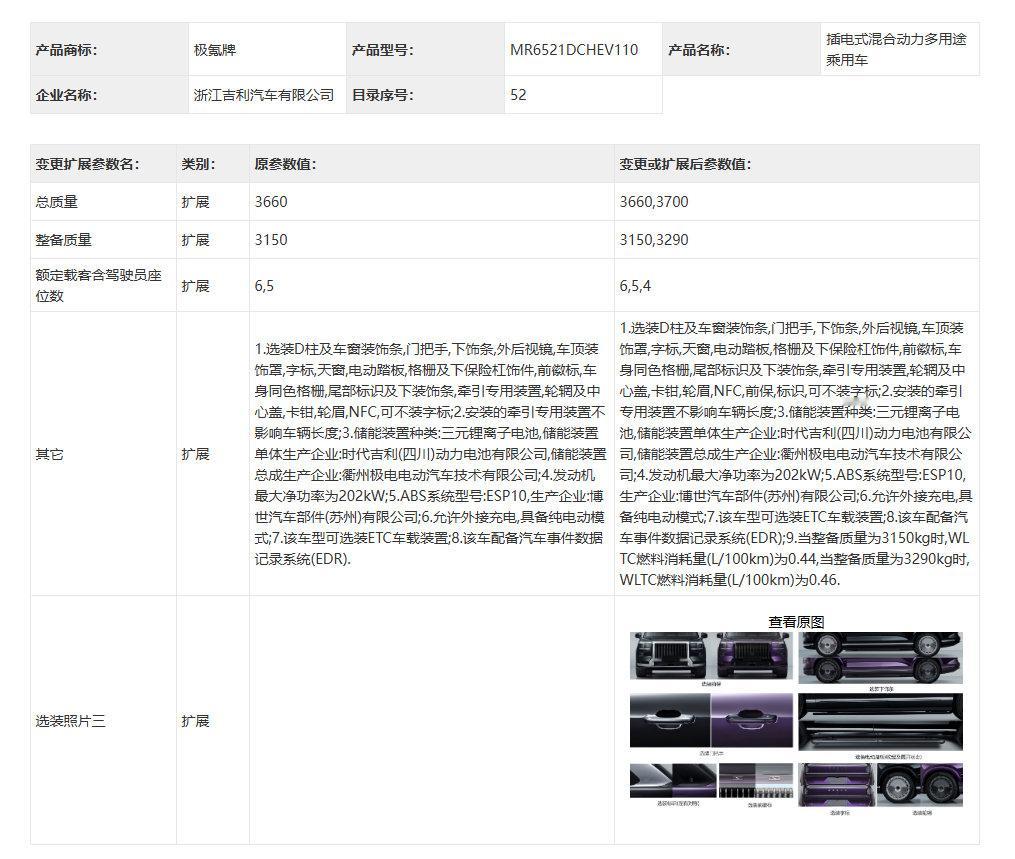The width and height of the screenshot is (1015, 859).
Task: Click 扩展 category in 总质量 row
Action: [x=195, y=202]
